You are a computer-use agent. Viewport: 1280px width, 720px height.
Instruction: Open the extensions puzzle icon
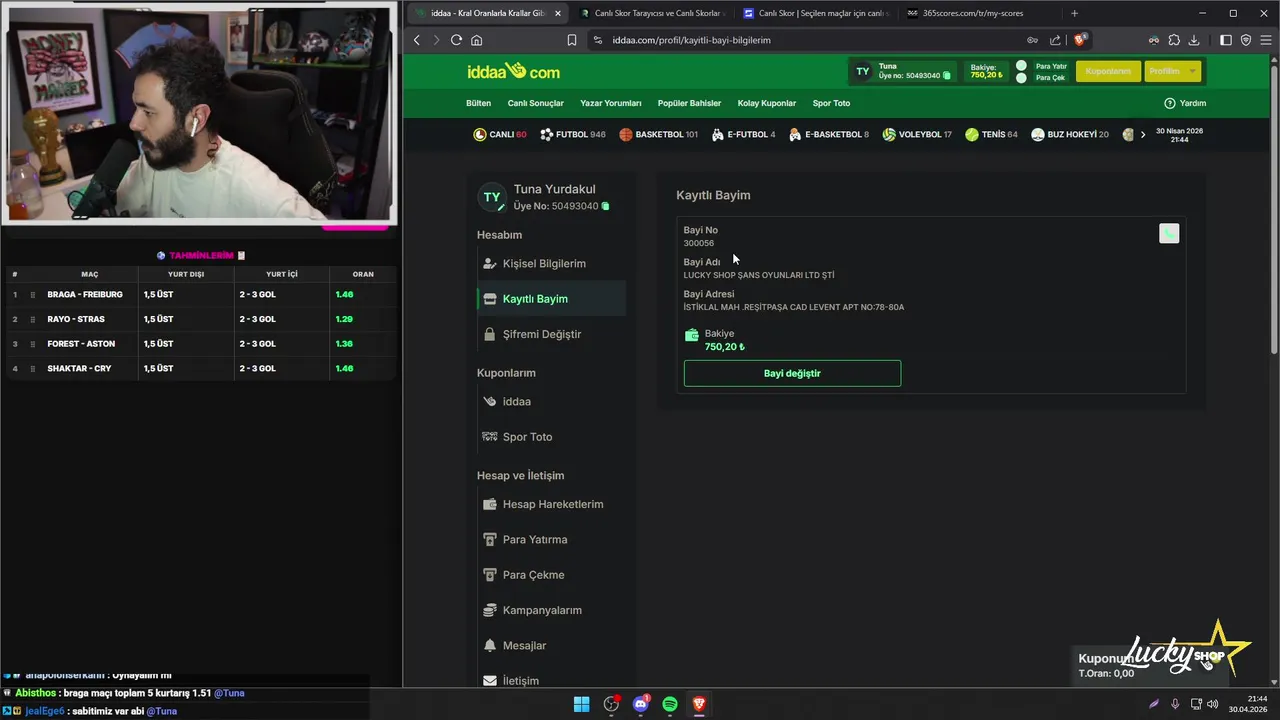[1174, 40]
